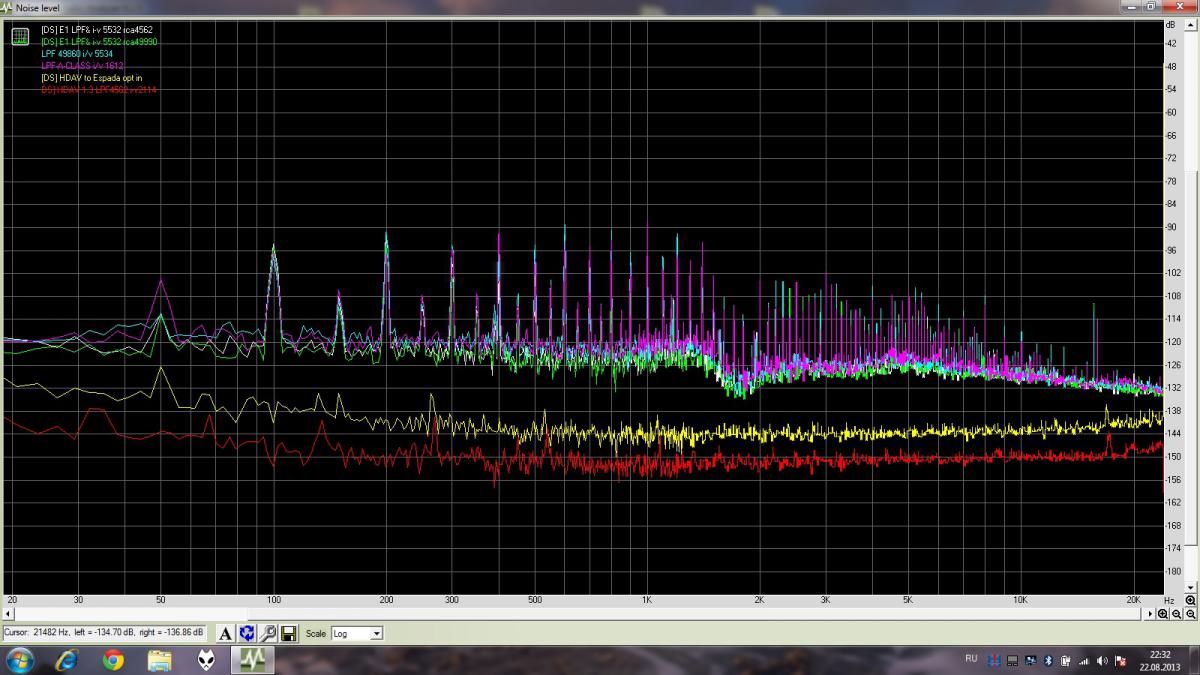Click the magenta legend entry 'LPF A-CLASS i/v 1612'

(83, 66)
